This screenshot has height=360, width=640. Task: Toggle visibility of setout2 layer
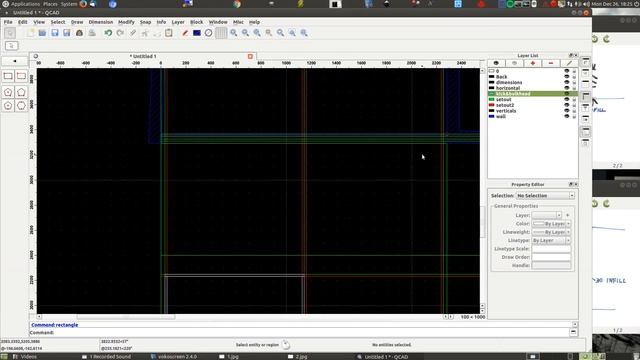coord(567,105)
